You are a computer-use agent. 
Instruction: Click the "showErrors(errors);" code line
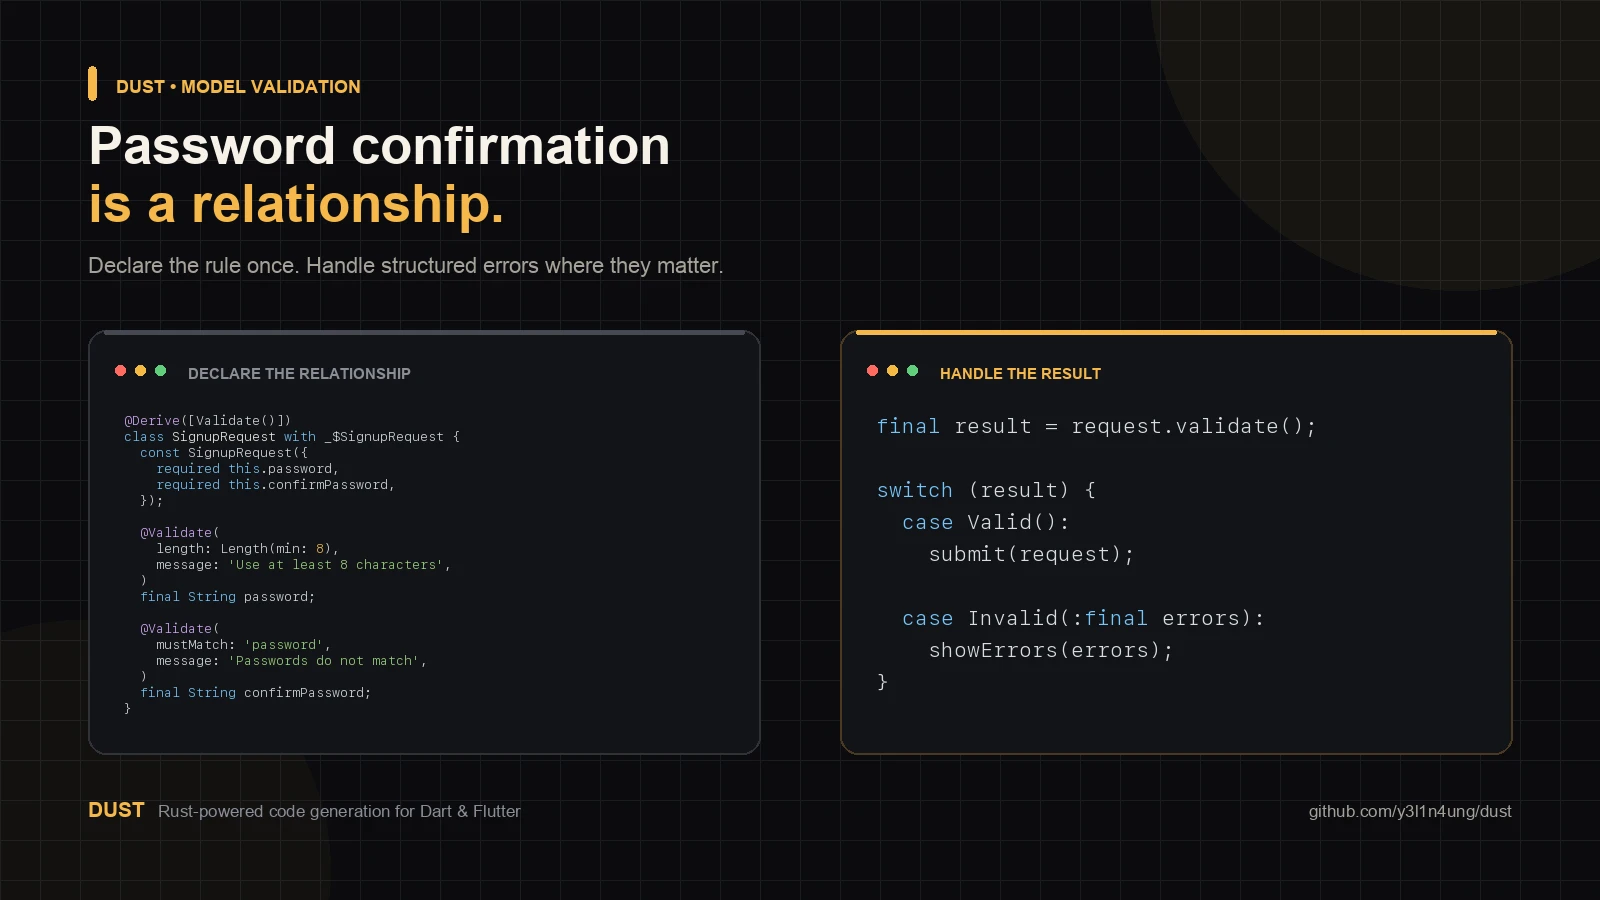[1051, 651]
